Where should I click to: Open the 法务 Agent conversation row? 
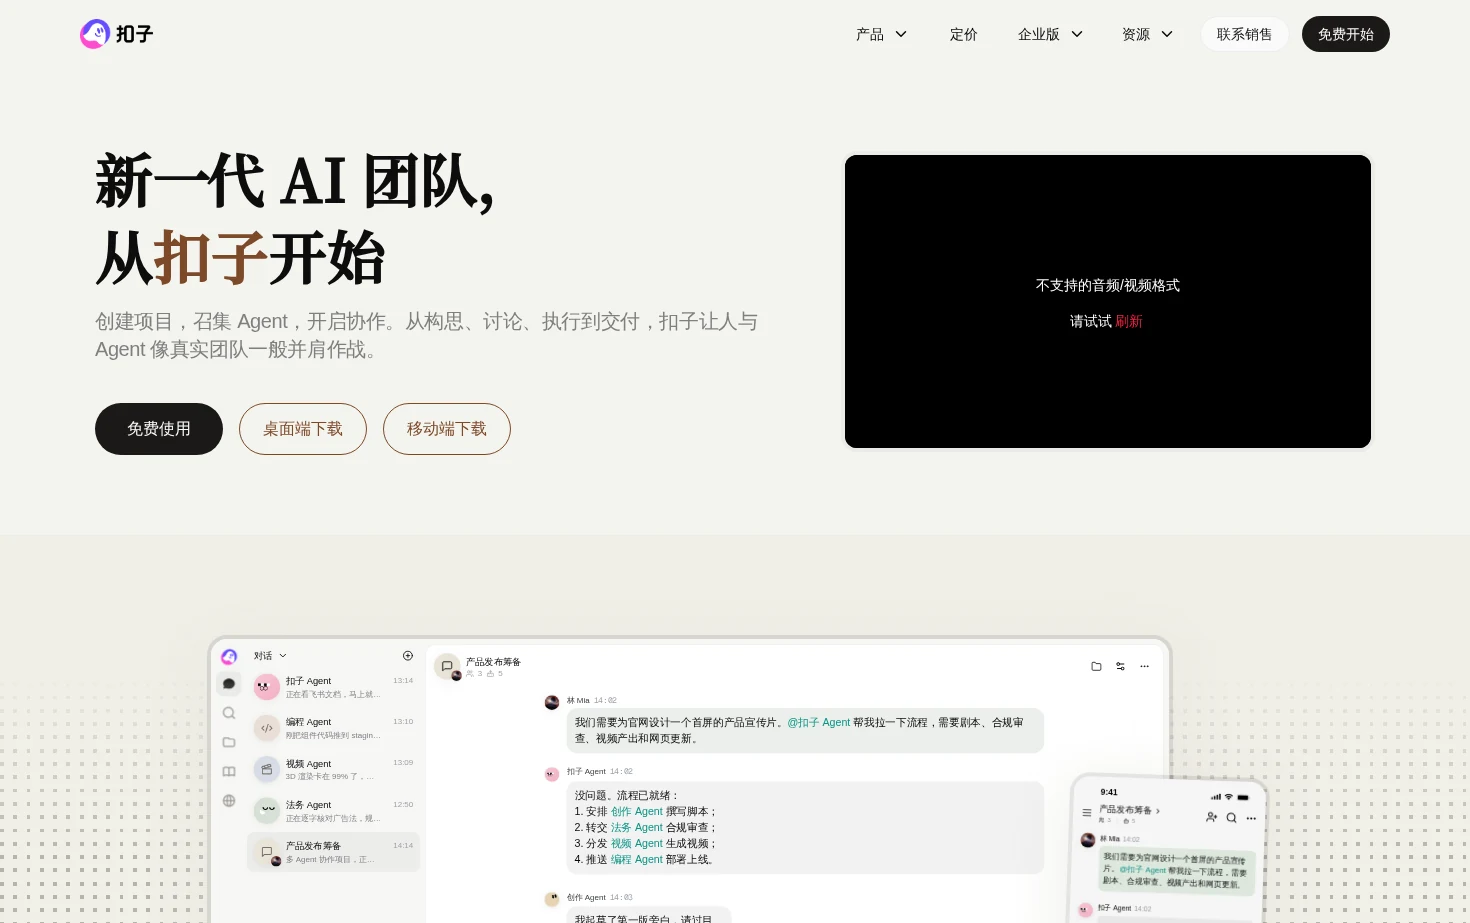click(x=333, y=811)
